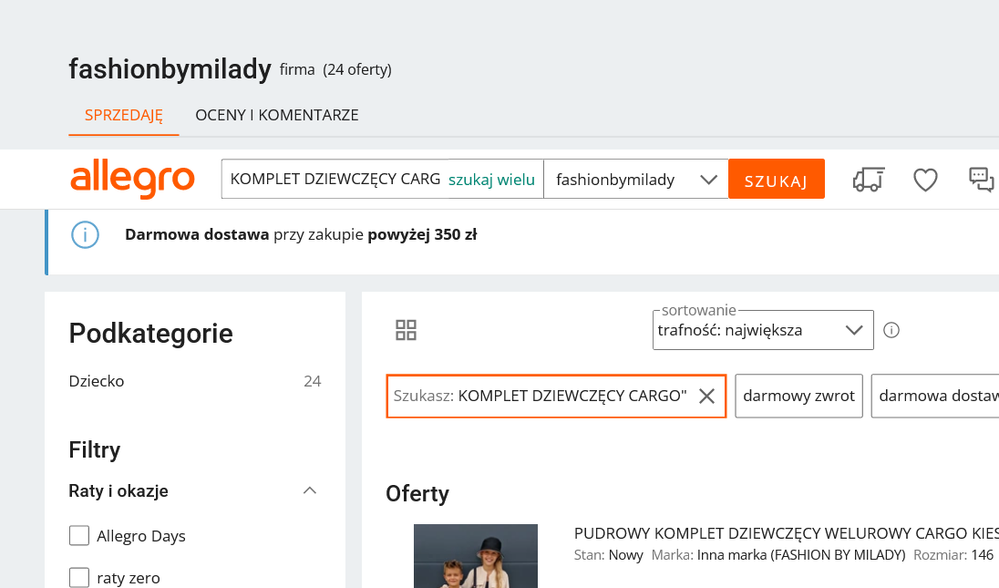Viewport: 999px width, 588px height.
Task: Enable the Allegro Days checkbox
Action: tap(79, 536)
